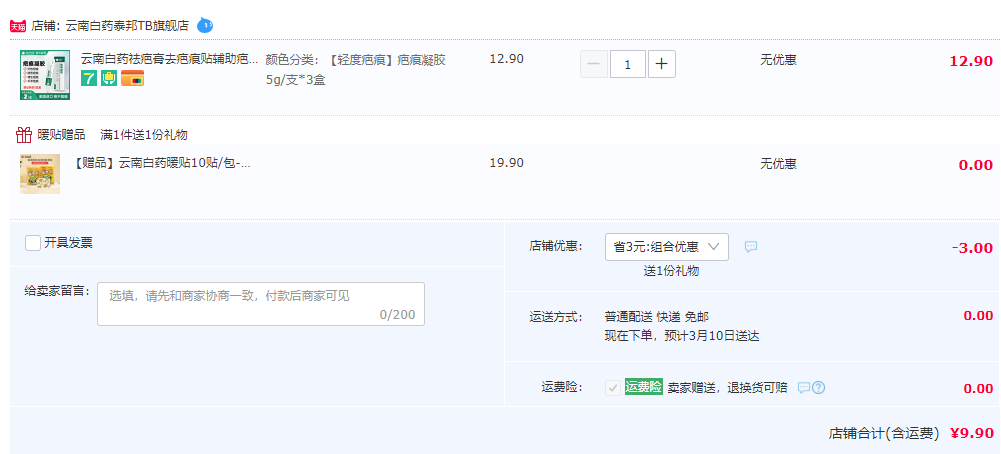This screenshot has height=454, width=1001.
Task: Click the unit price 12.90 of scar gel
Action: coord(507,59)
